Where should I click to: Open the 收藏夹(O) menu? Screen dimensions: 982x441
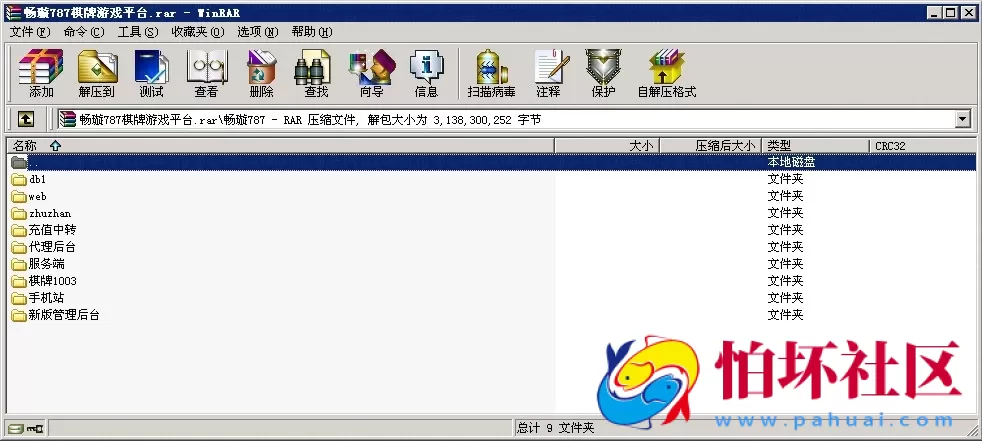198,32
